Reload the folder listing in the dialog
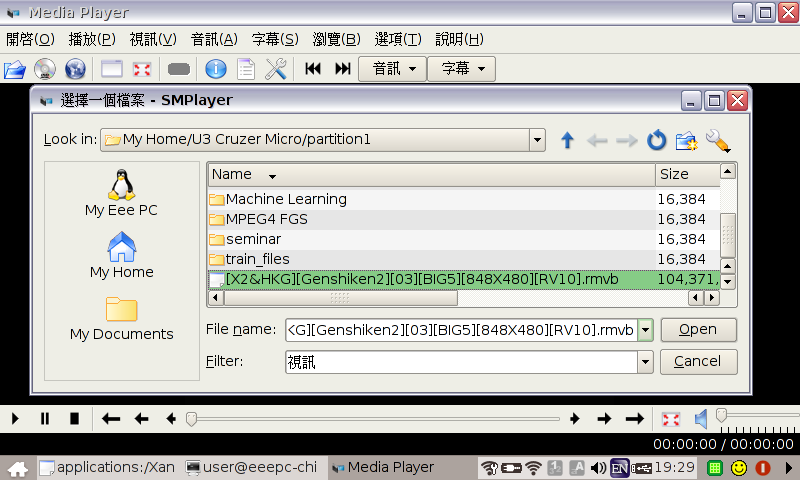Image resolution: width=800 pixels, height=480 pixels. [x=656, y=140]
